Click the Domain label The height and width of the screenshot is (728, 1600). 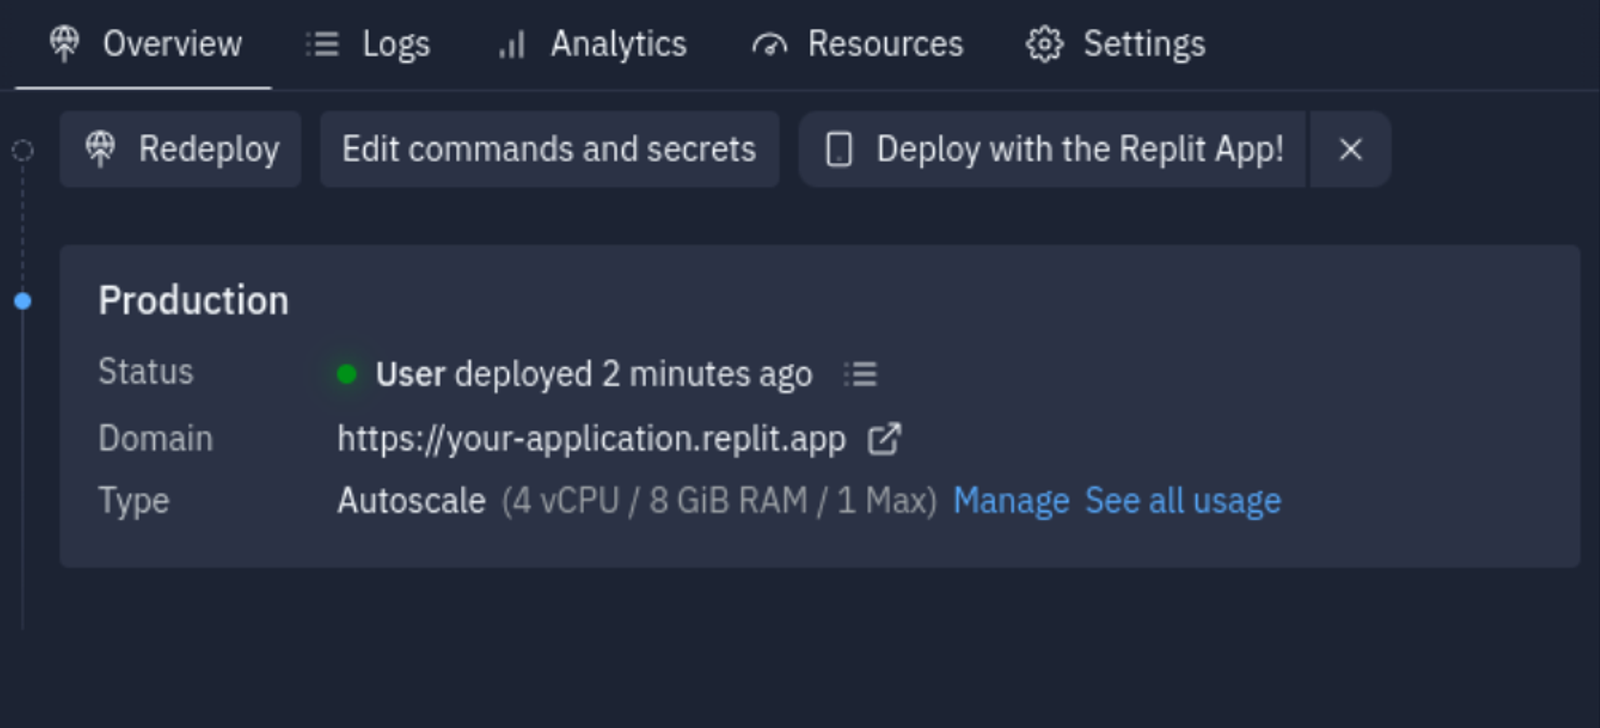[155, 438]
